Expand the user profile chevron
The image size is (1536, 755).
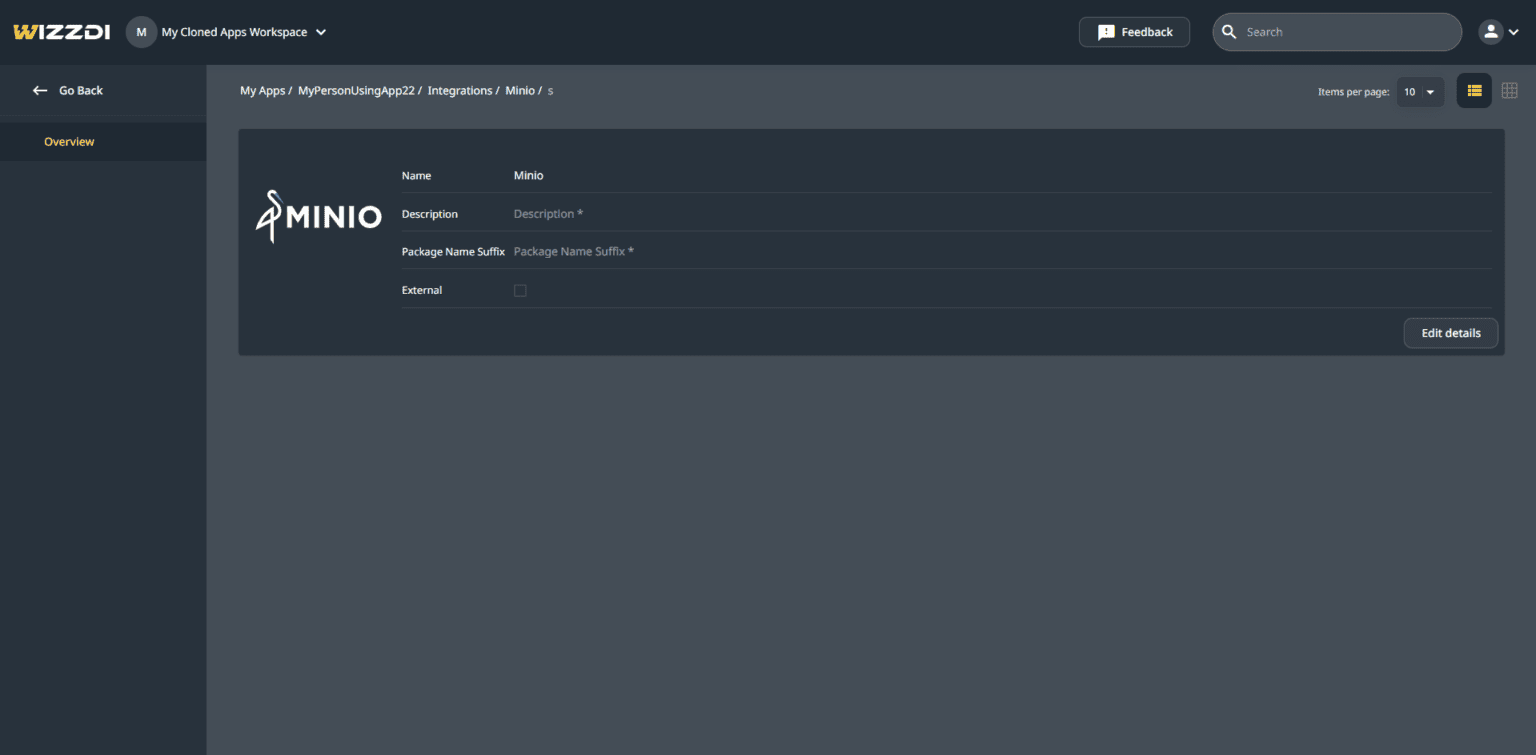pyautogui.click(x=1514, y=32)
